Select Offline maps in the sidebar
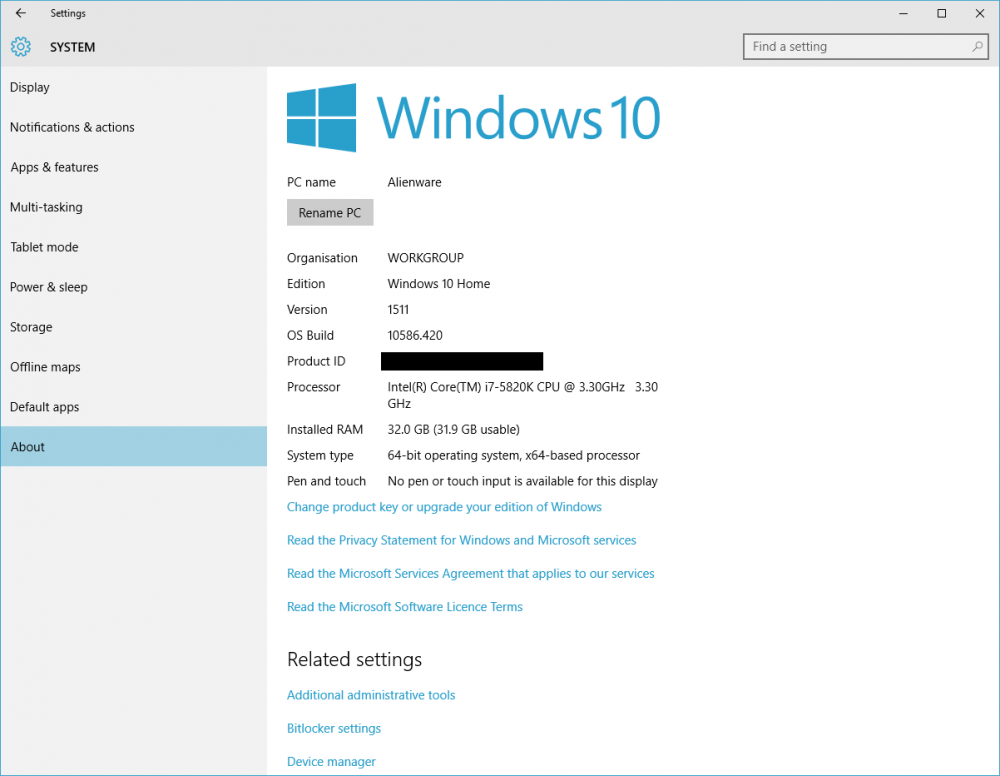The image size is (1000, 776). tap(133, 367)
